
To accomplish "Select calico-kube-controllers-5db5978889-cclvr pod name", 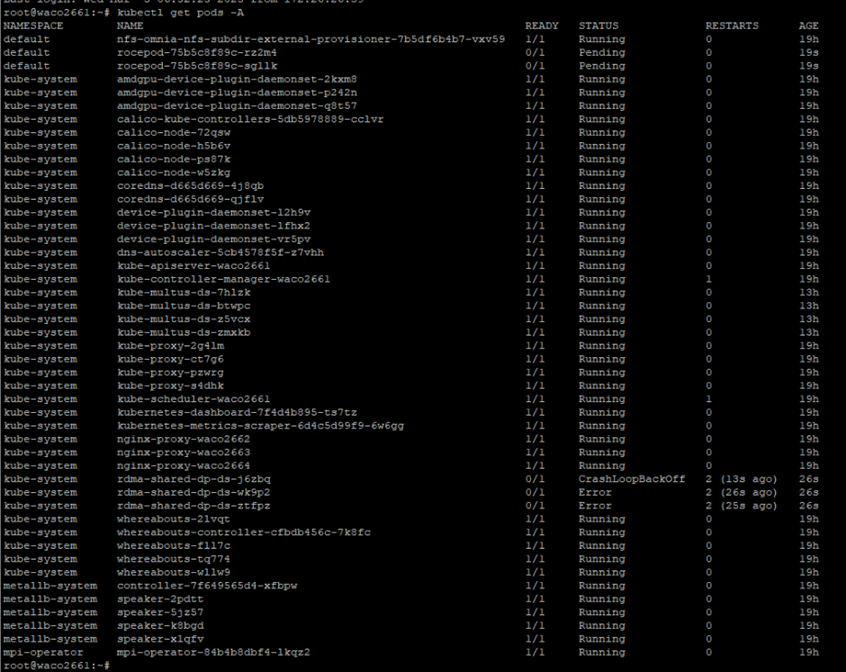I will click(250, 119).
